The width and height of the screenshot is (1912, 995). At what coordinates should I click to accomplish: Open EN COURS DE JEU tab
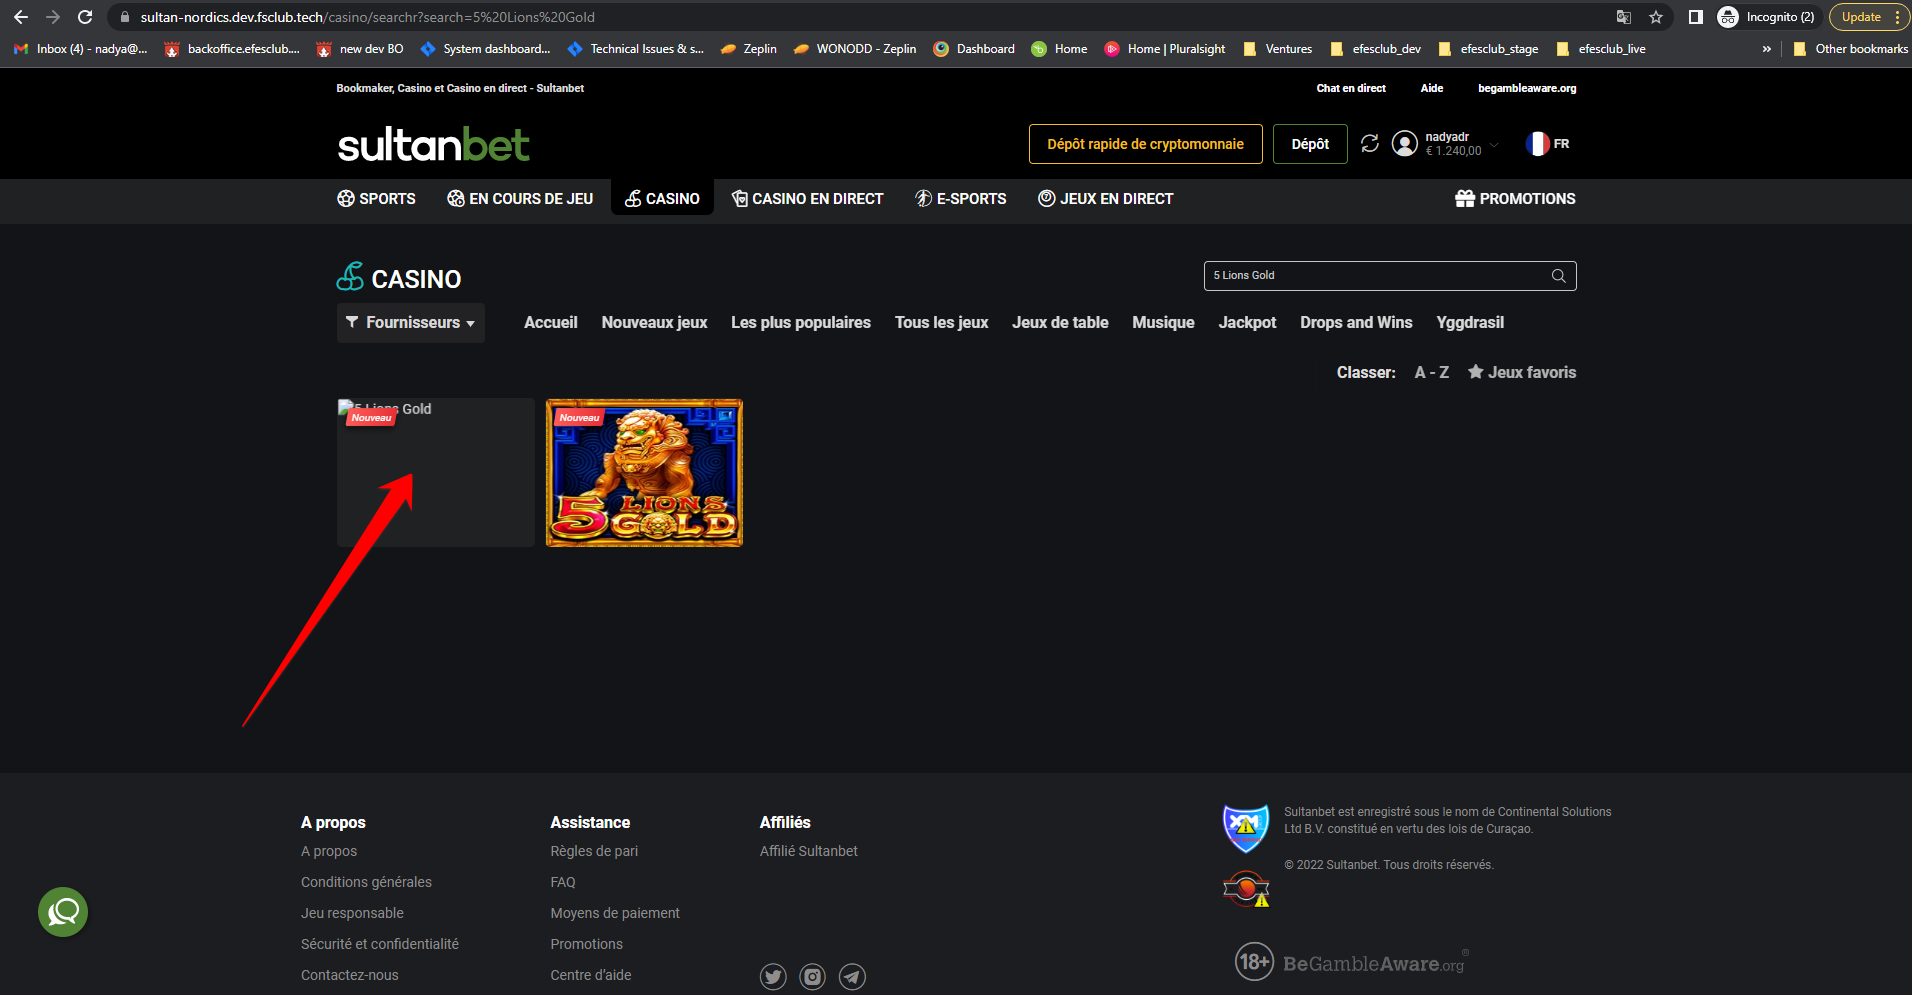[520, 199]
